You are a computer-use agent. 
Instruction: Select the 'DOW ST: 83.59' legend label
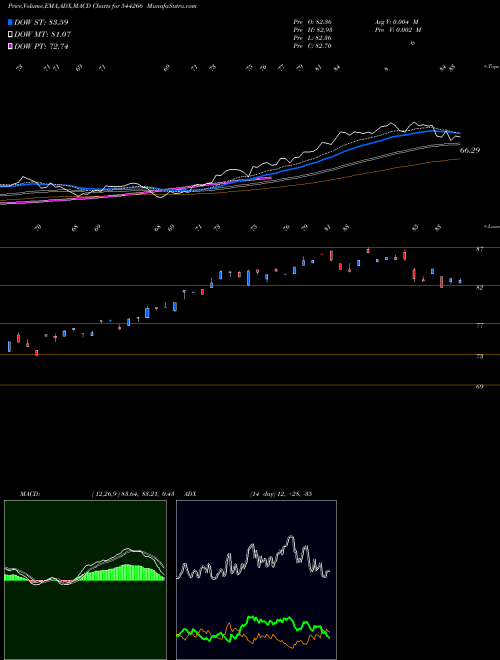coord(41,22)
